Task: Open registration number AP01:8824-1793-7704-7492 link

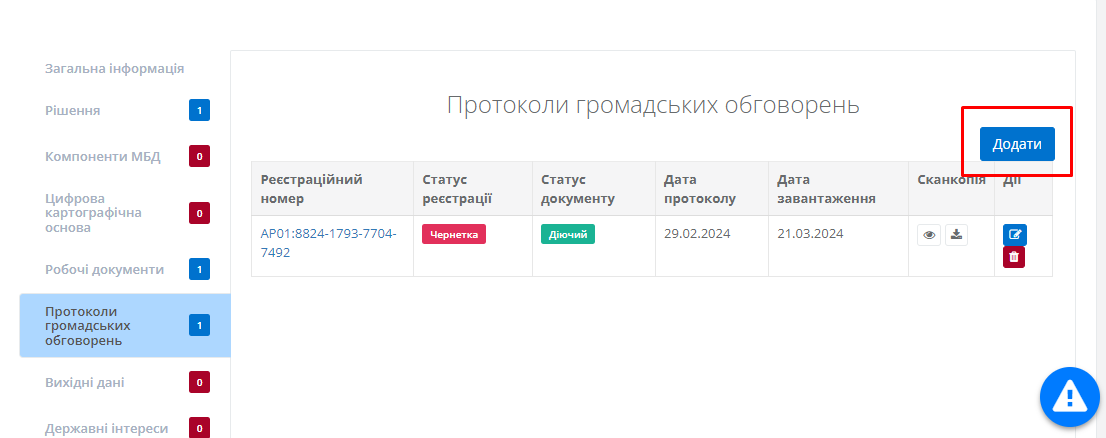Action: [328, 243]
